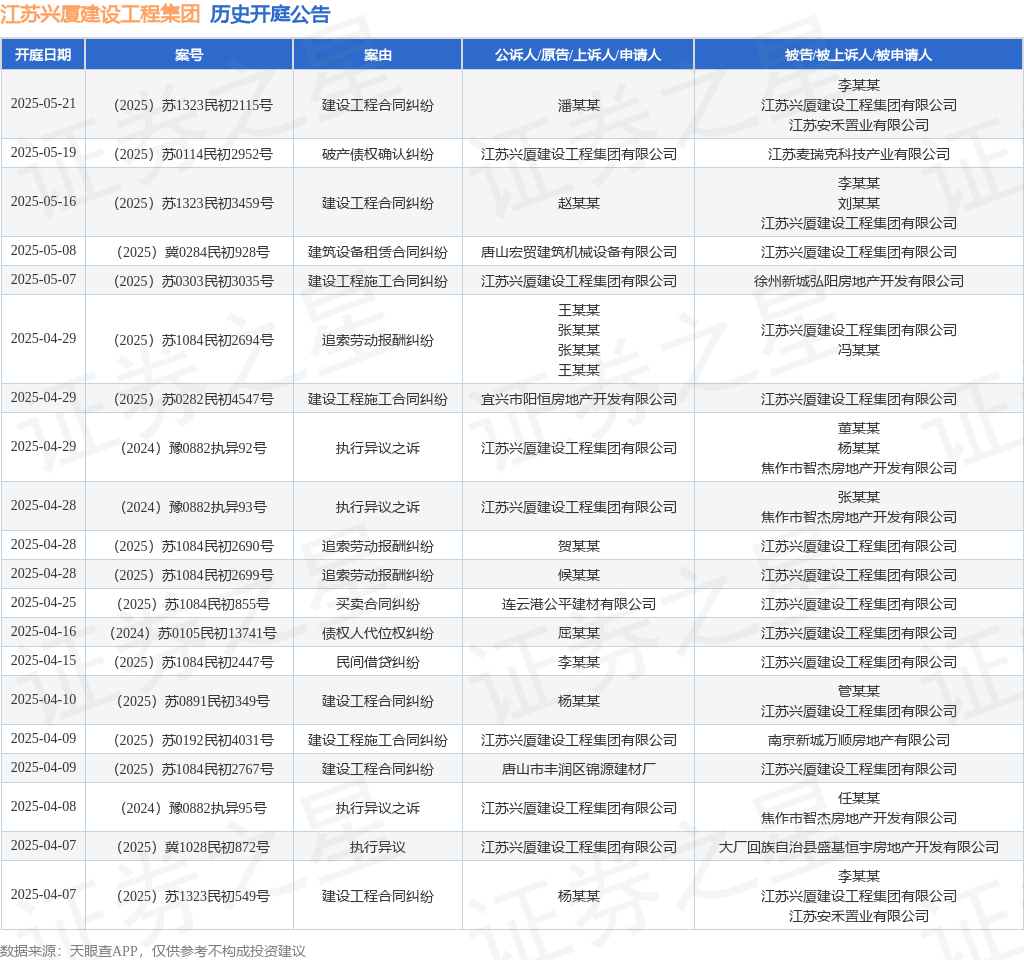1024x960 pixels.
Task: Select case number (2025)苏1323民初2115号
Action: click(193, 105)
